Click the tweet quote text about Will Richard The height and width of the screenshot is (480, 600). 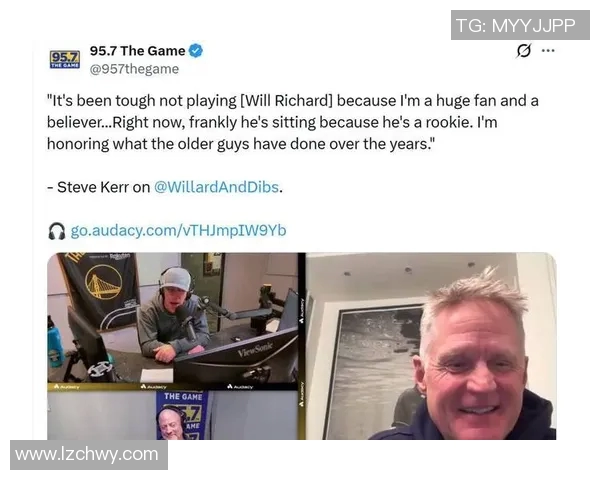point(293,122)
